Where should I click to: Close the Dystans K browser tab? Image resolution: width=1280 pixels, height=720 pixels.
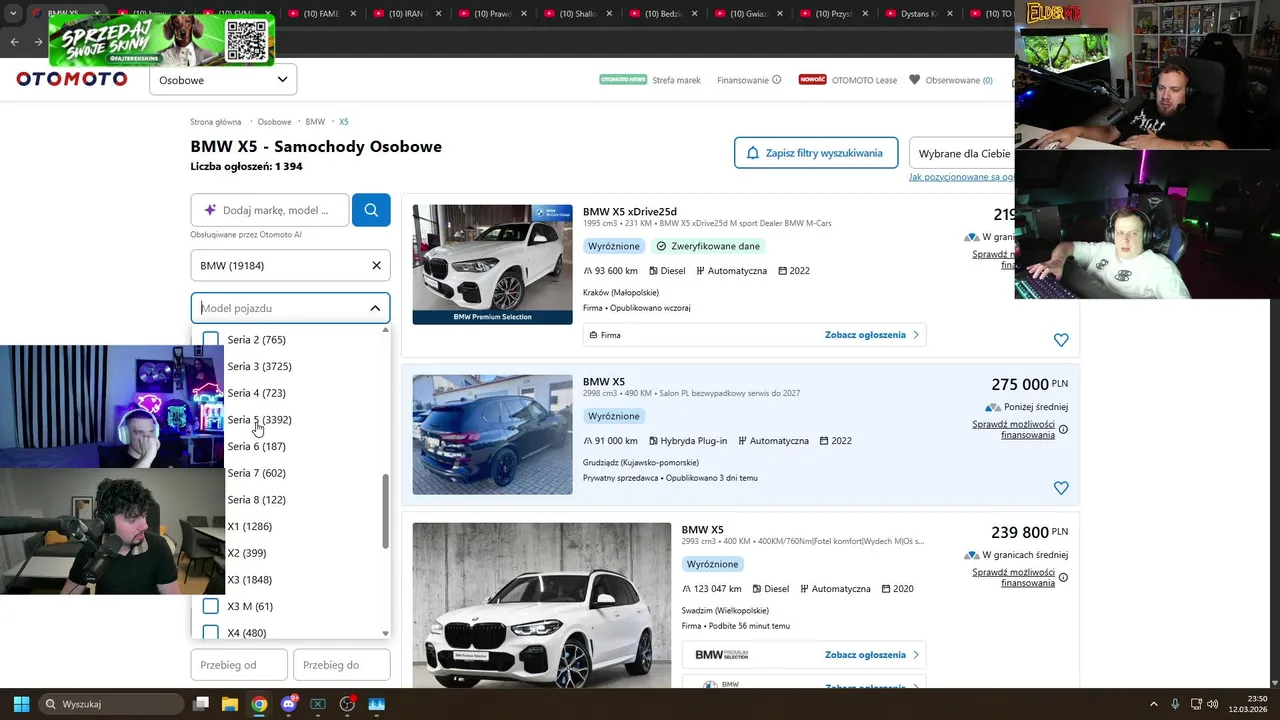pyautogui.click(x=949, y=14)
